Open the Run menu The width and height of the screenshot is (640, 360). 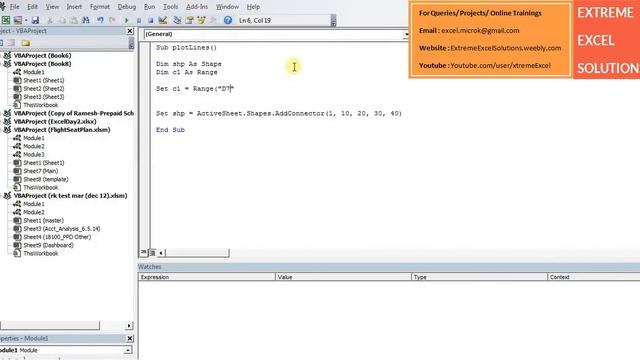149,7
